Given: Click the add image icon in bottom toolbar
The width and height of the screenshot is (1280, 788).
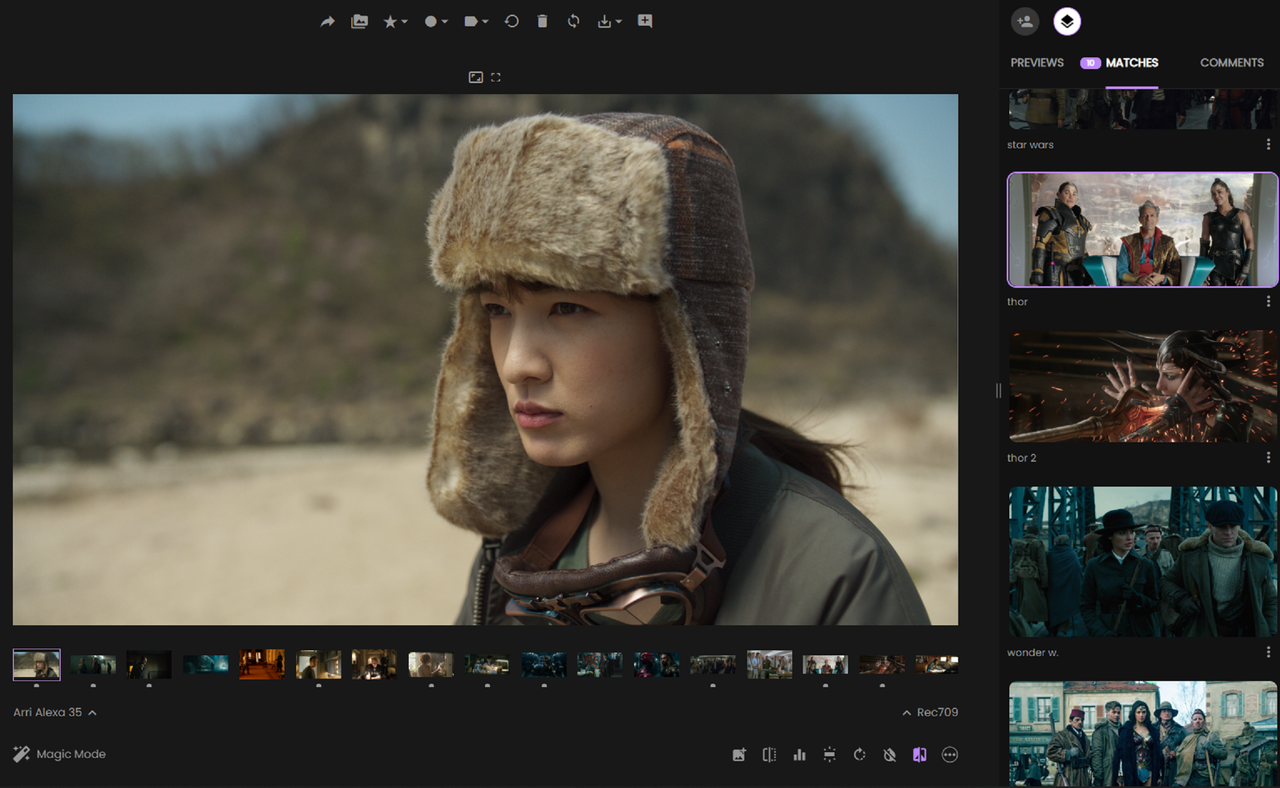Looking at the screenshot, I should click(739, 755).
